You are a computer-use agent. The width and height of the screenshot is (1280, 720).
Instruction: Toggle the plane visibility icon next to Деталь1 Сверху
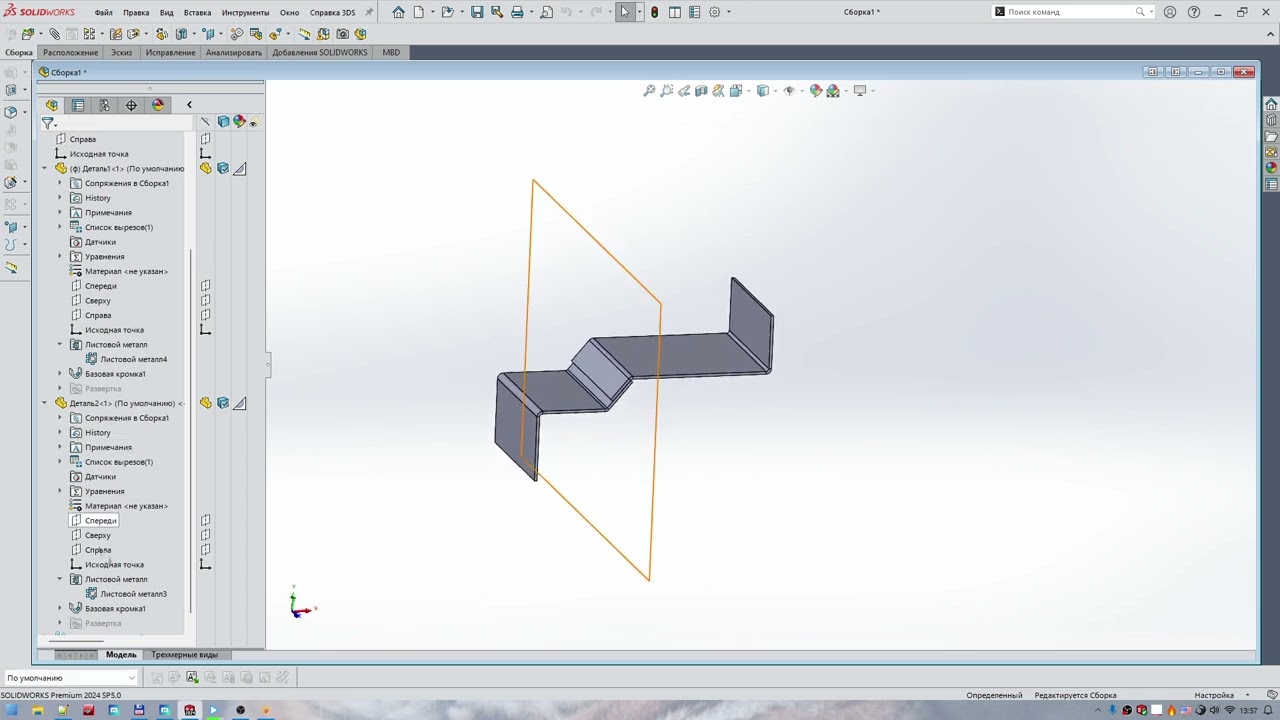coord(206,300)
